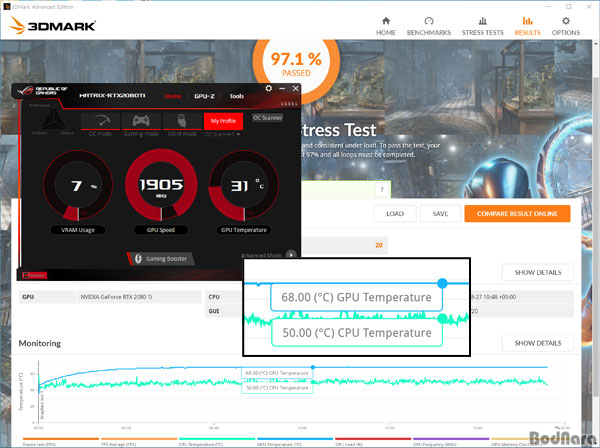Toggle the GPU Load legend item
The image size is (600, 448).
(373, 442)
